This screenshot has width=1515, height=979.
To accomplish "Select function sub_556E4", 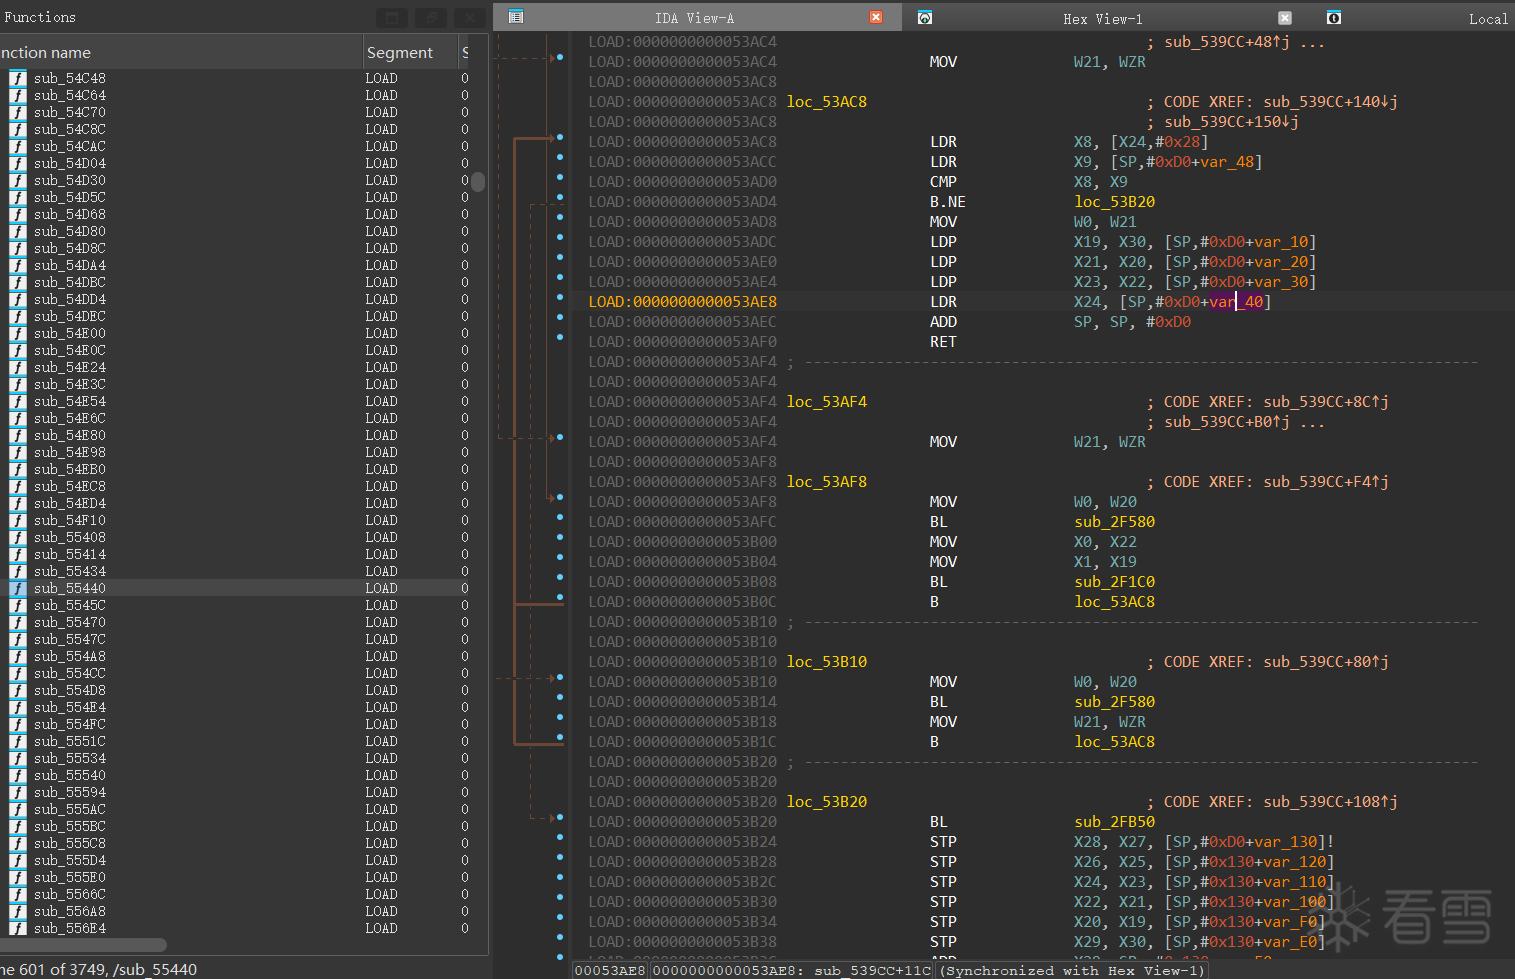I will (x=69, y=928).
